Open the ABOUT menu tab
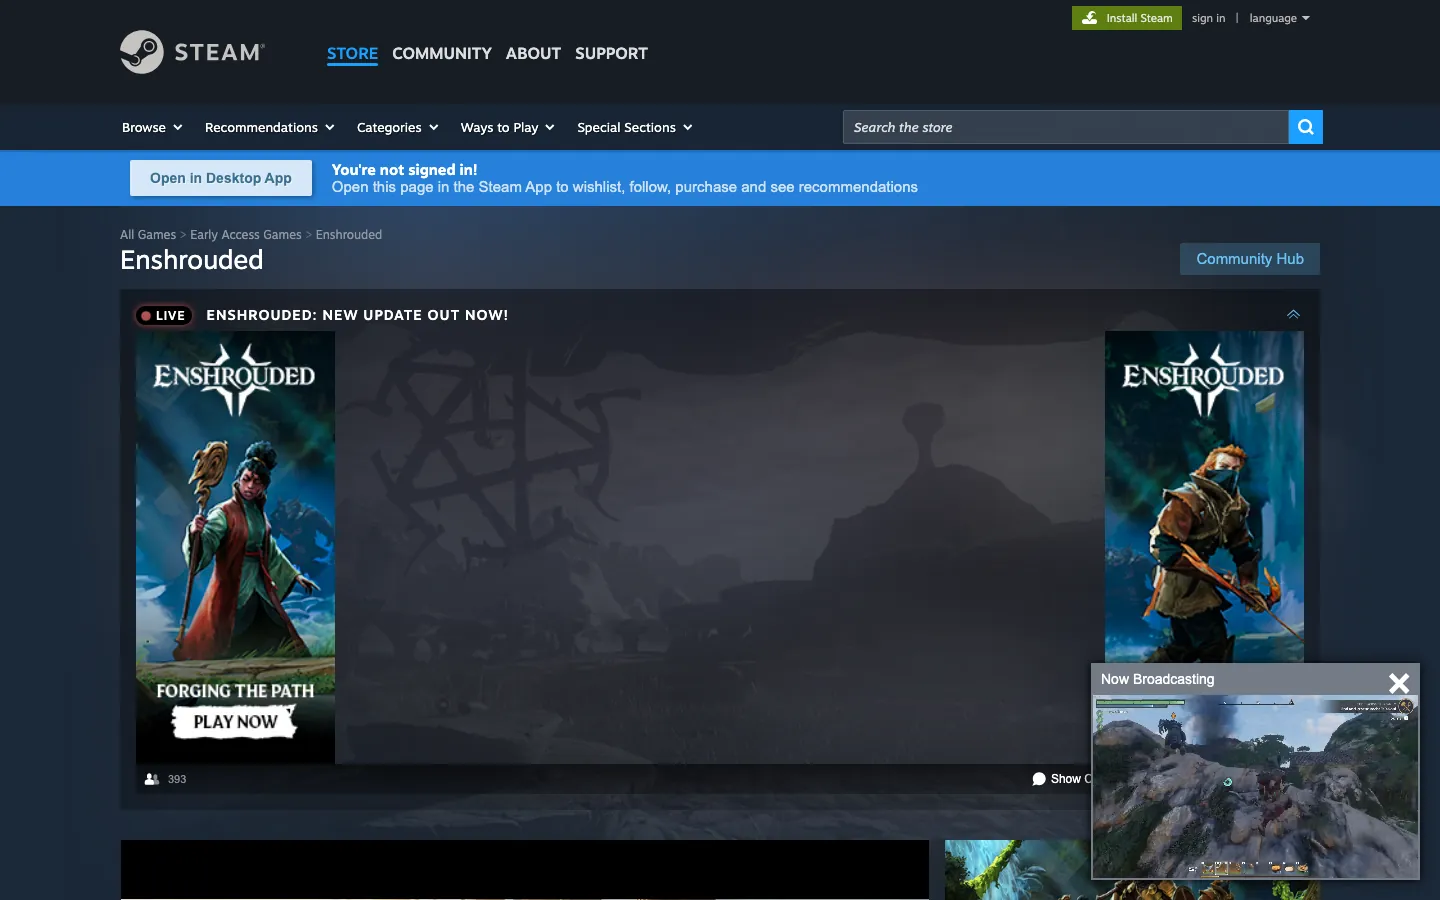Screen dimensions: 1440x900 coord(533,53)
